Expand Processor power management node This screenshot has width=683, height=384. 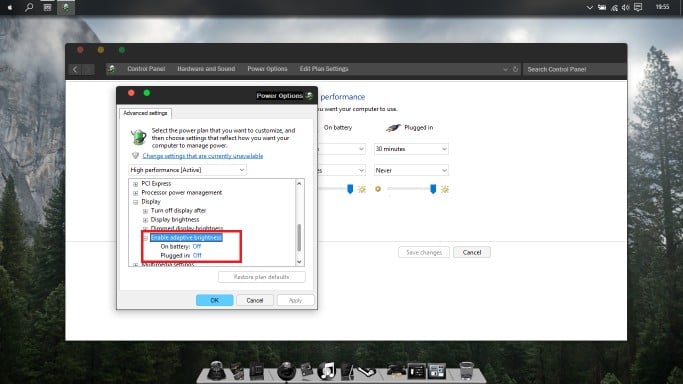(x=135, y=193)
